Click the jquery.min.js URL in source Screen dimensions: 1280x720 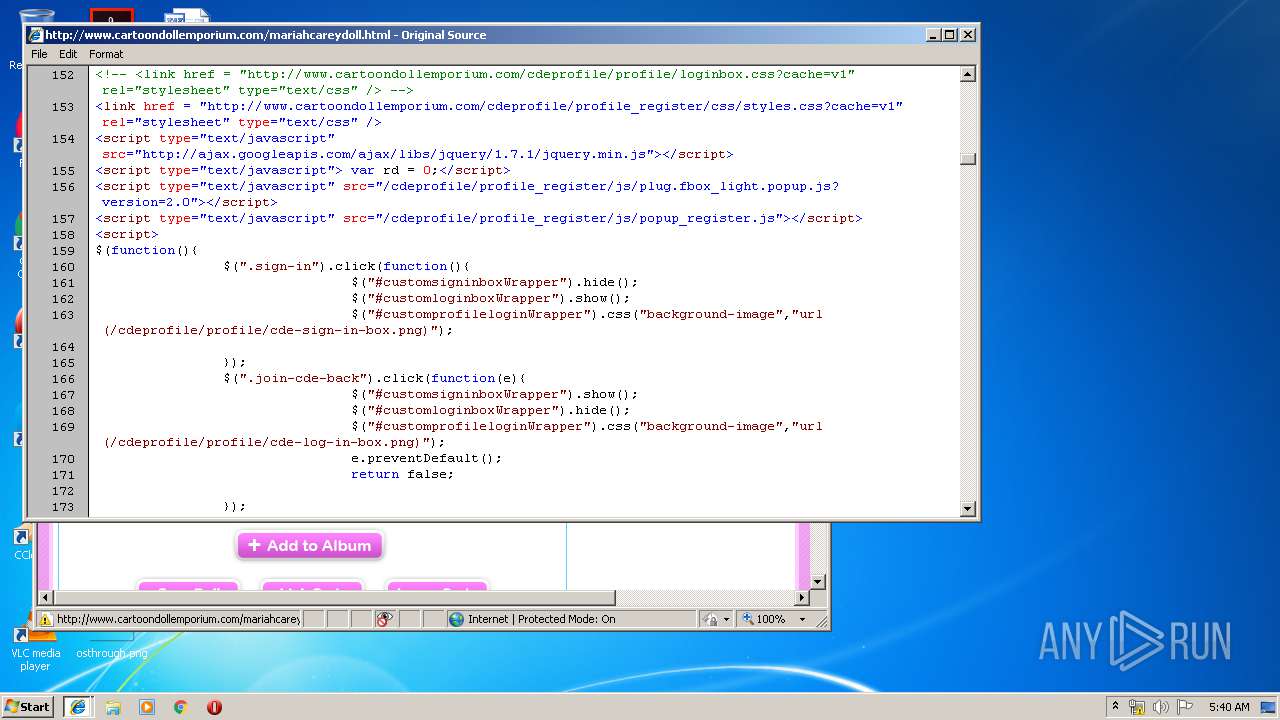tap(397, 154)
